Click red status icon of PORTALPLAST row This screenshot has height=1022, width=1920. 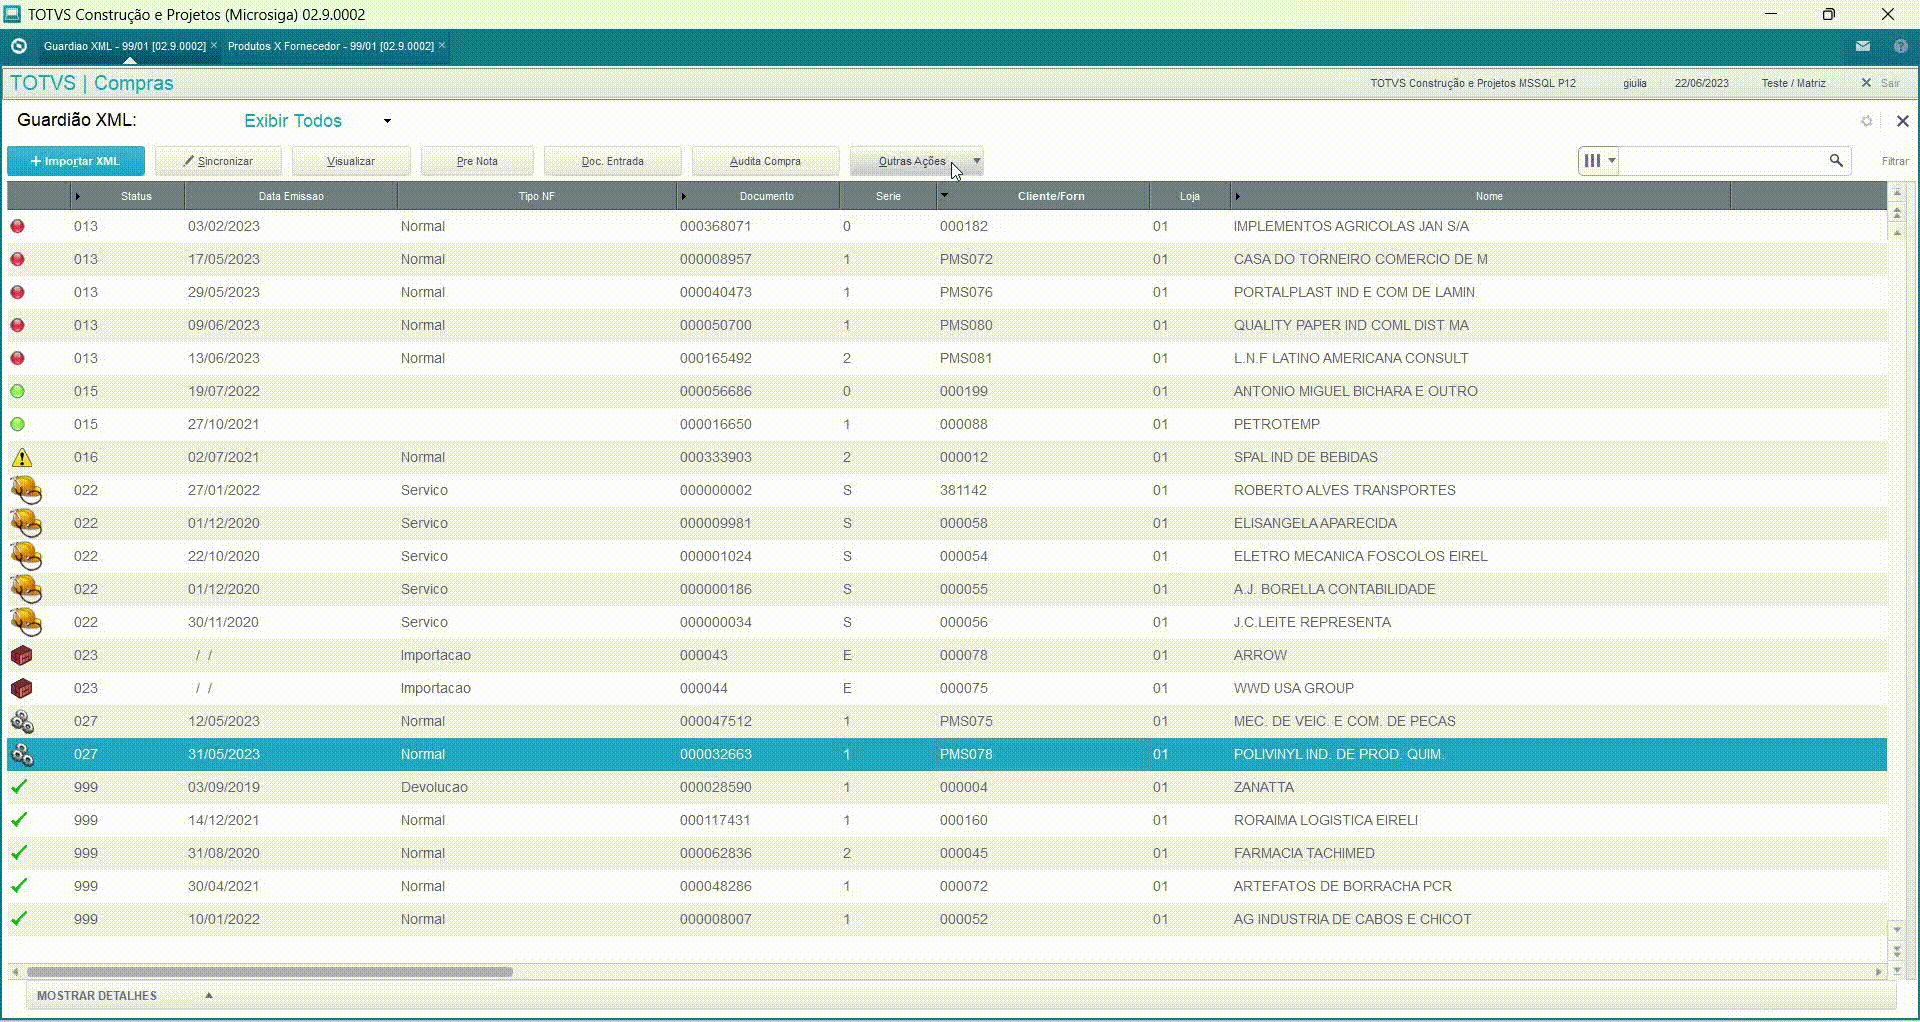click(x=17, y=292)
